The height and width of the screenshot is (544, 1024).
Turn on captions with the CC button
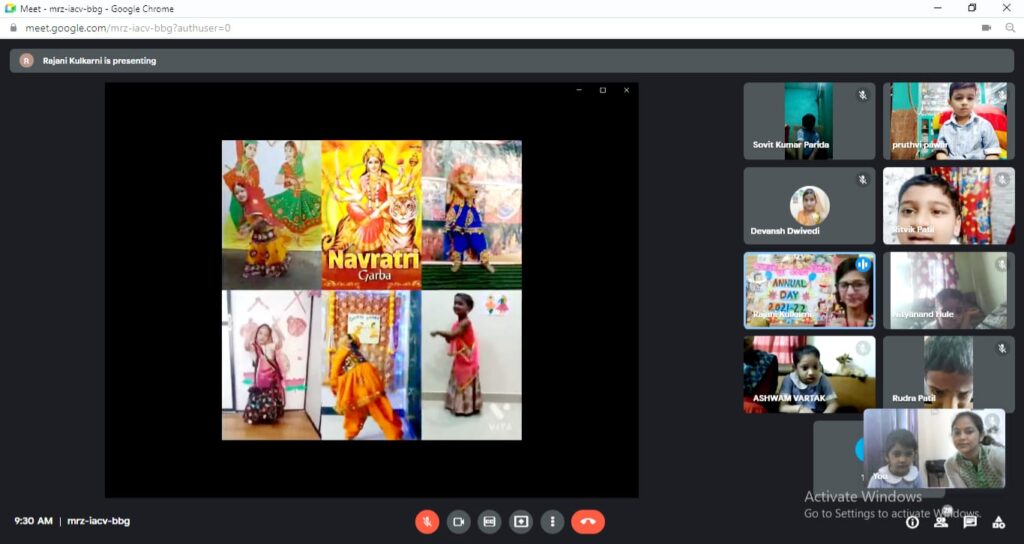click(489, 522)
